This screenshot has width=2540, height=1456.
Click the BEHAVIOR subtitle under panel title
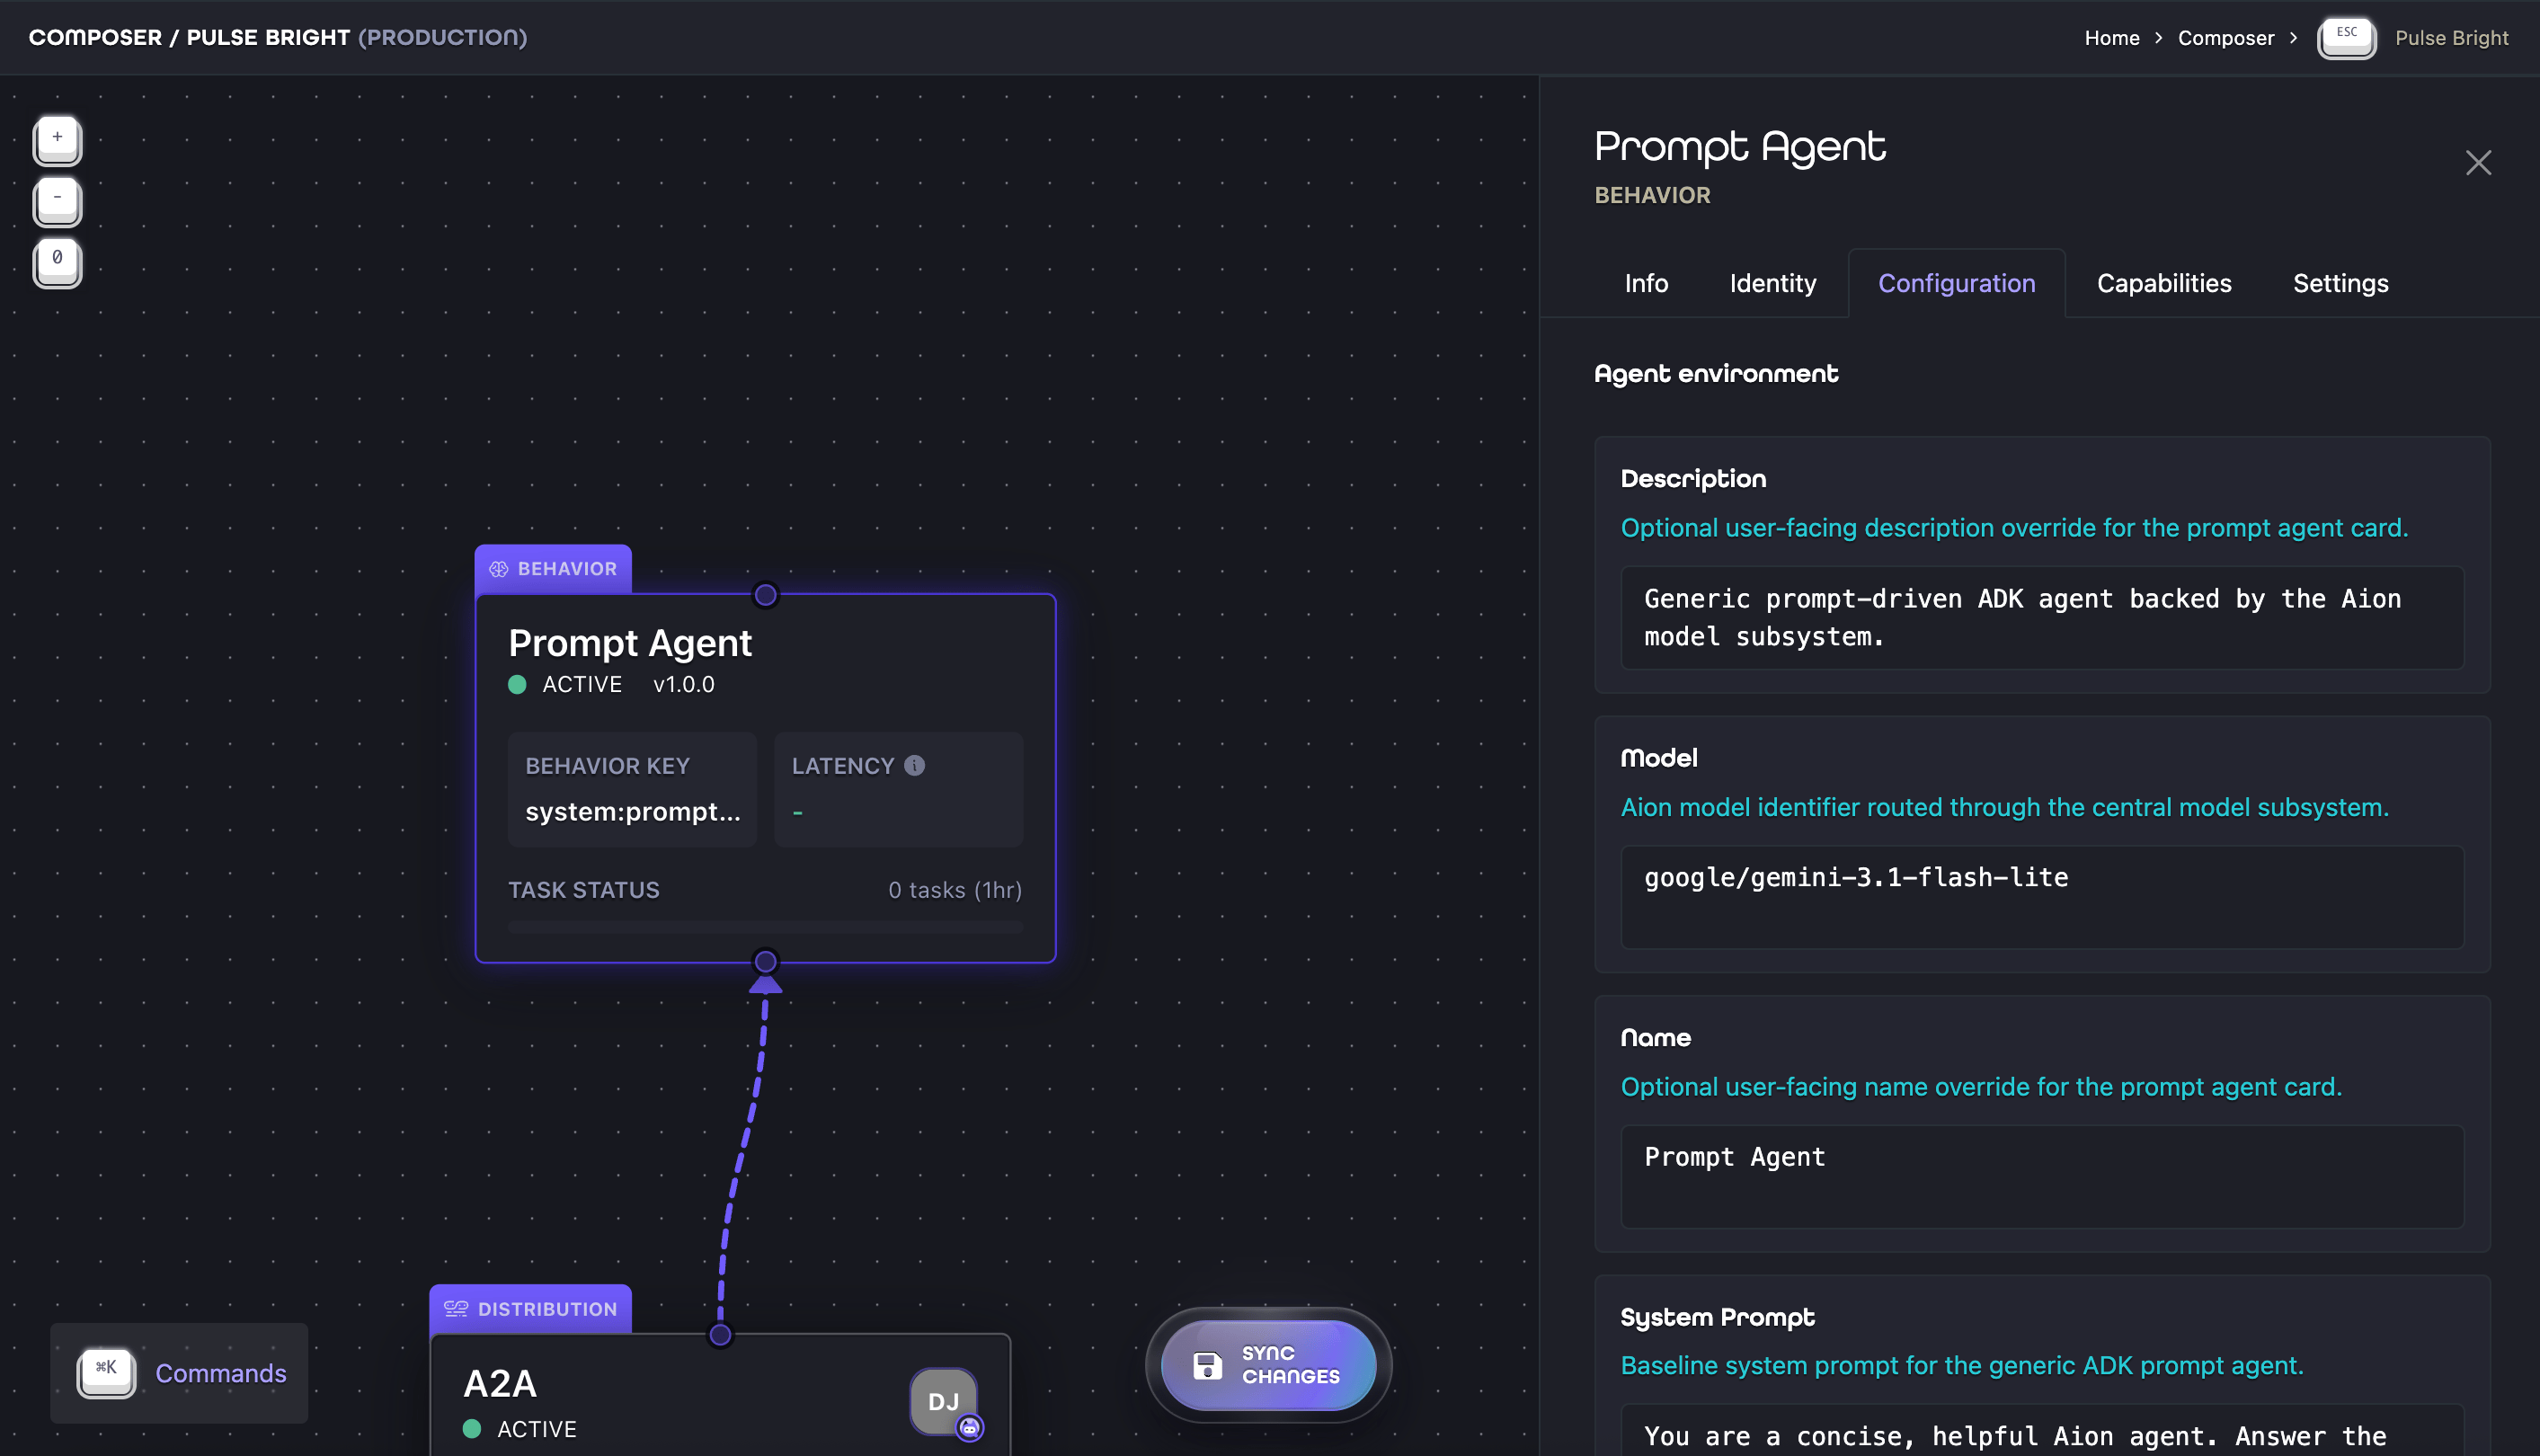pos(1652,195)
